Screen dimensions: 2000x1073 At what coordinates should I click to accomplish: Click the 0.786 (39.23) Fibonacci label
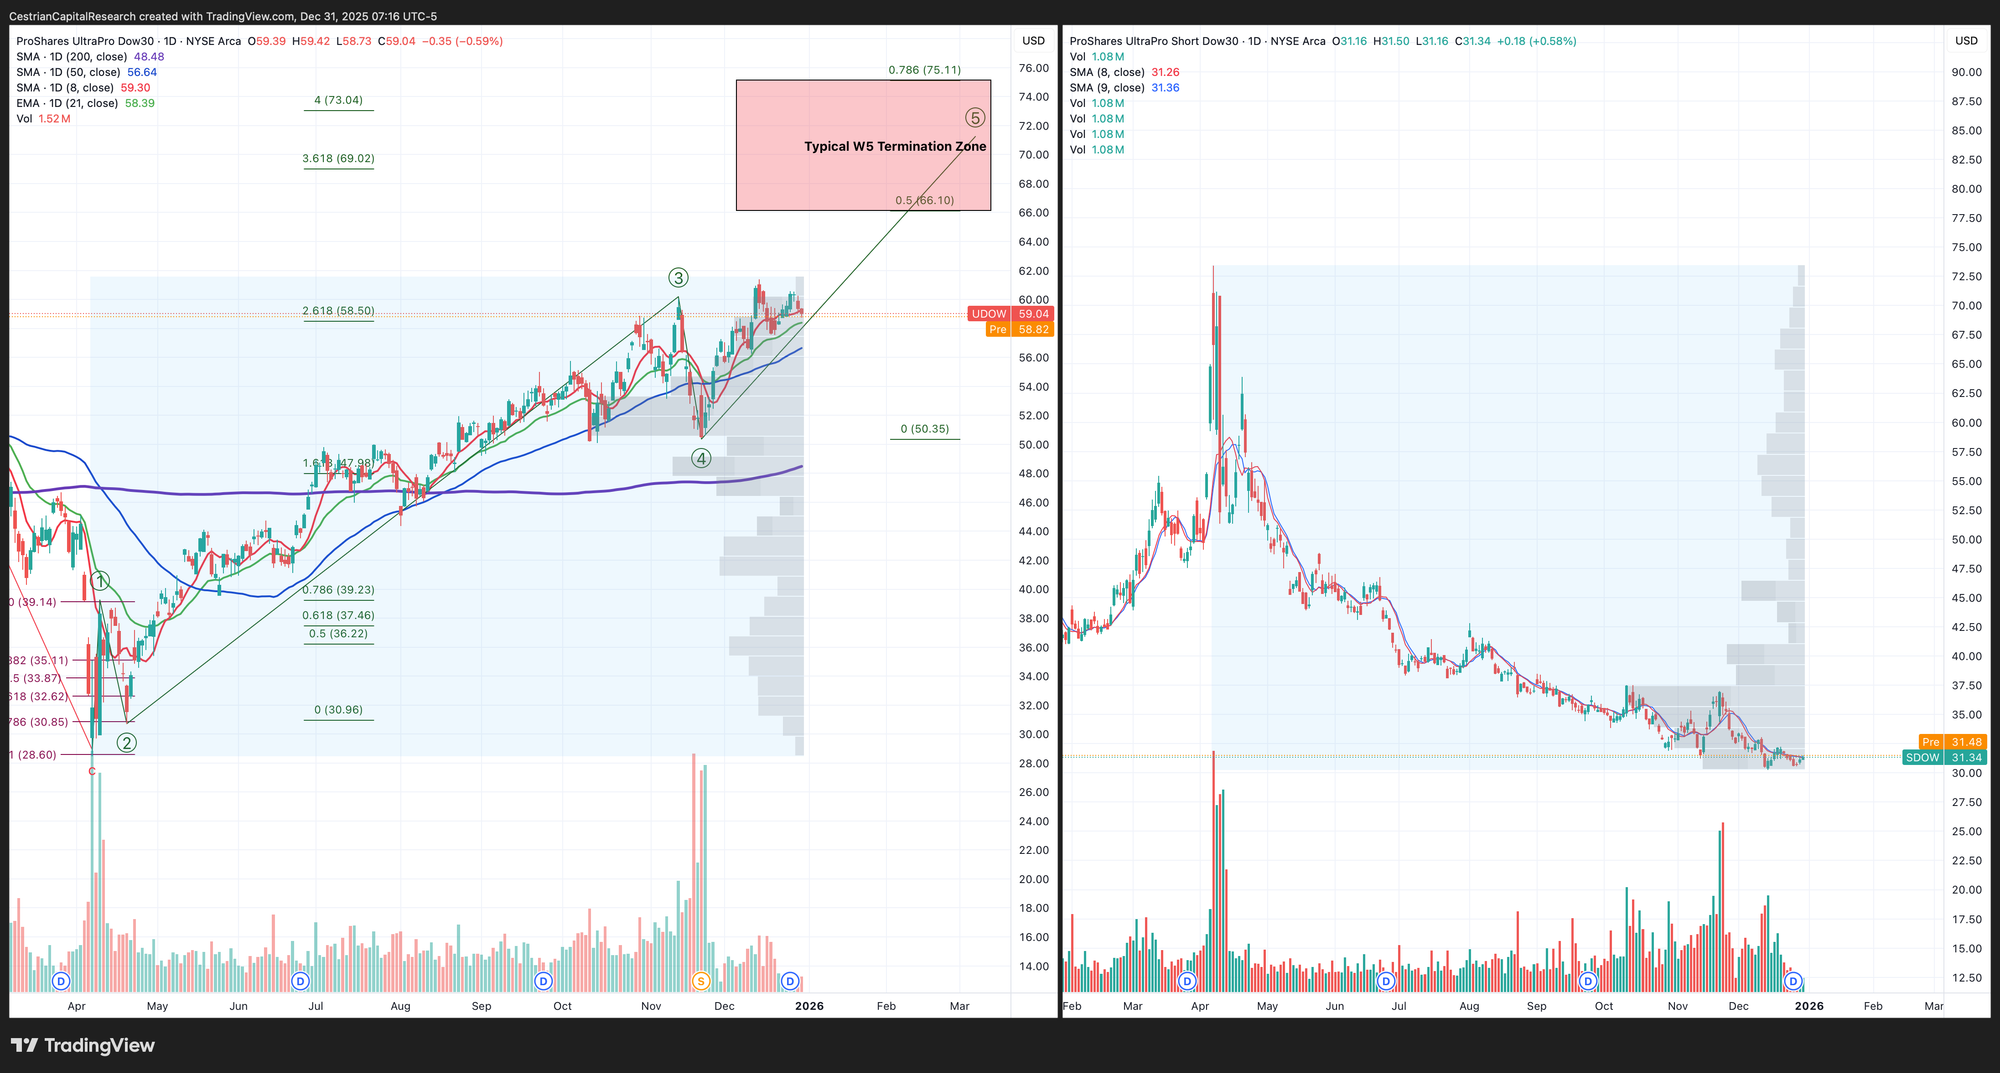pos(338,590)
